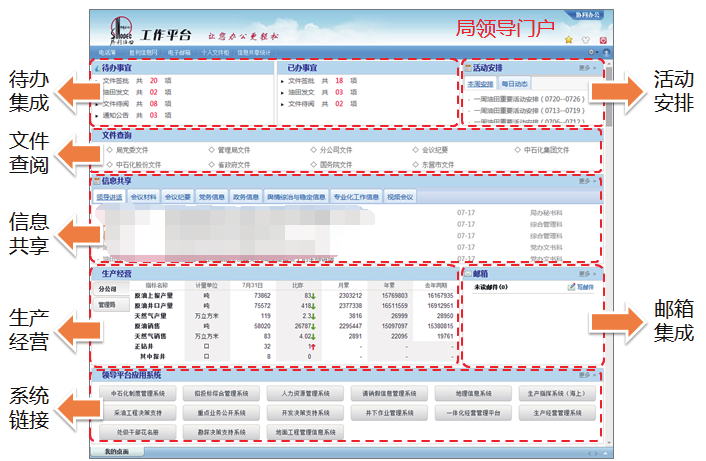The image size is (706, 461).
Task: Select the 分公司 view in 生产经营
Action: [x=108, y=289]
